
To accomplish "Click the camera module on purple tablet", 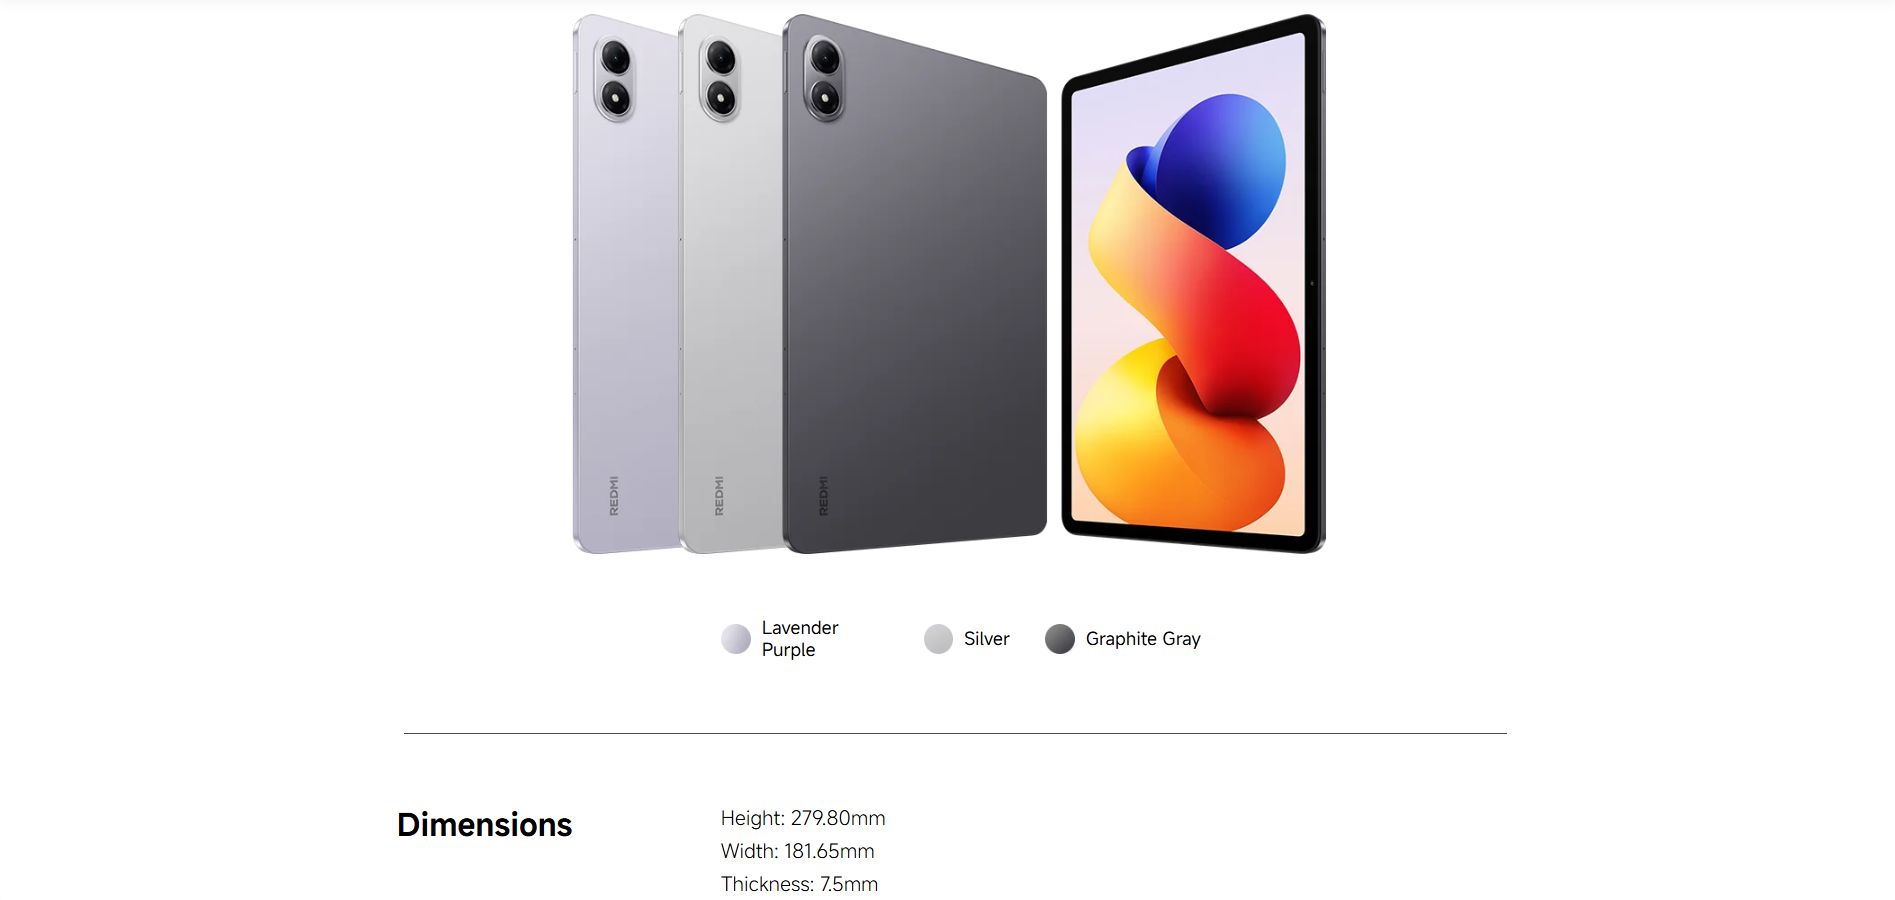I will tap(616, 78).
